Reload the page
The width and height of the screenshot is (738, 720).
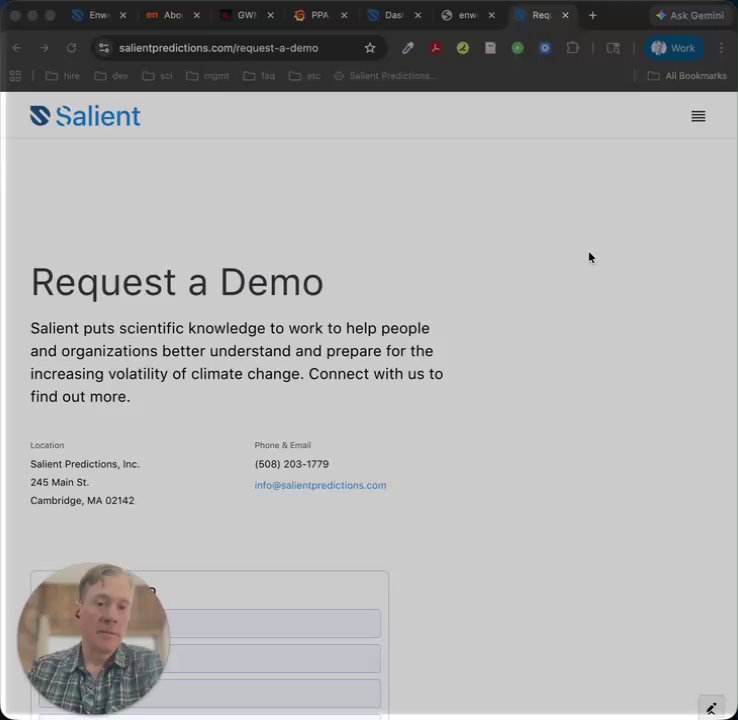[x=71, y=48]
